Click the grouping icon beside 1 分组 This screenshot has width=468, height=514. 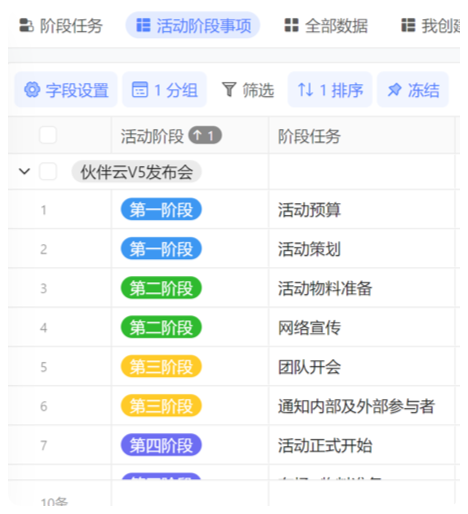click(140, 89)
